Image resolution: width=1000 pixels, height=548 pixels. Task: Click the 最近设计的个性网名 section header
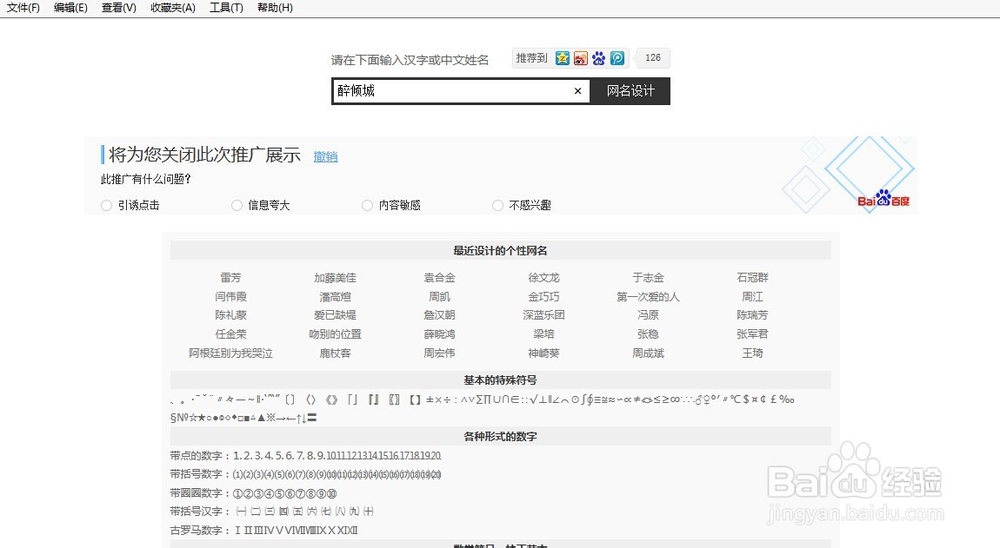coord(501,251)
